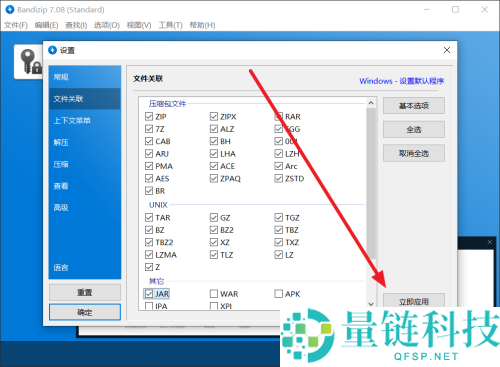Viewport: 500px width, 367px height.
Task: Toggle the AES checkbox
Action: (x=149, y=178)
